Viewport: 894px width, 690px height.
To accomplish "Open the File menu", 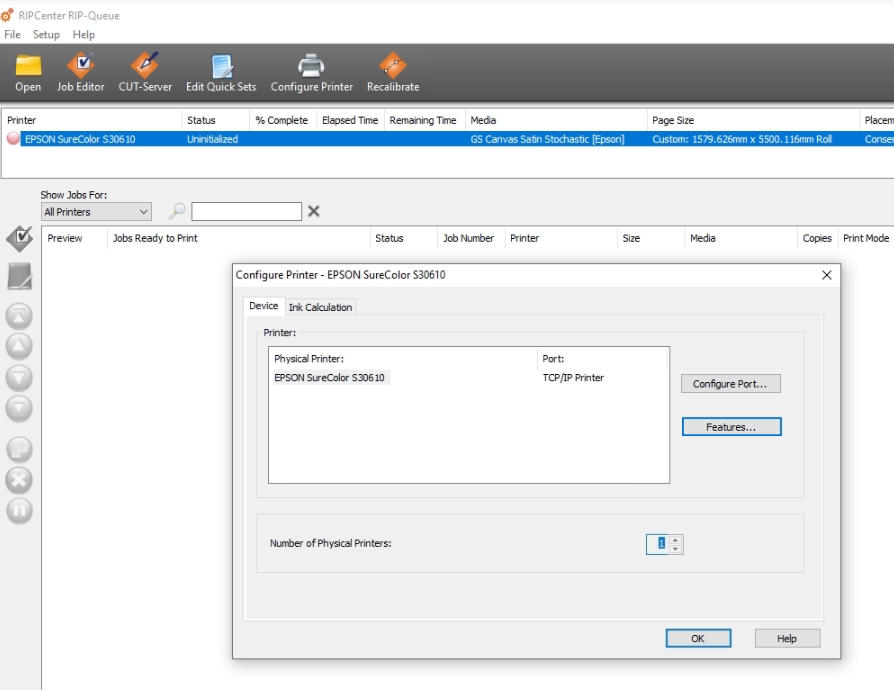I will coord(12,34).
